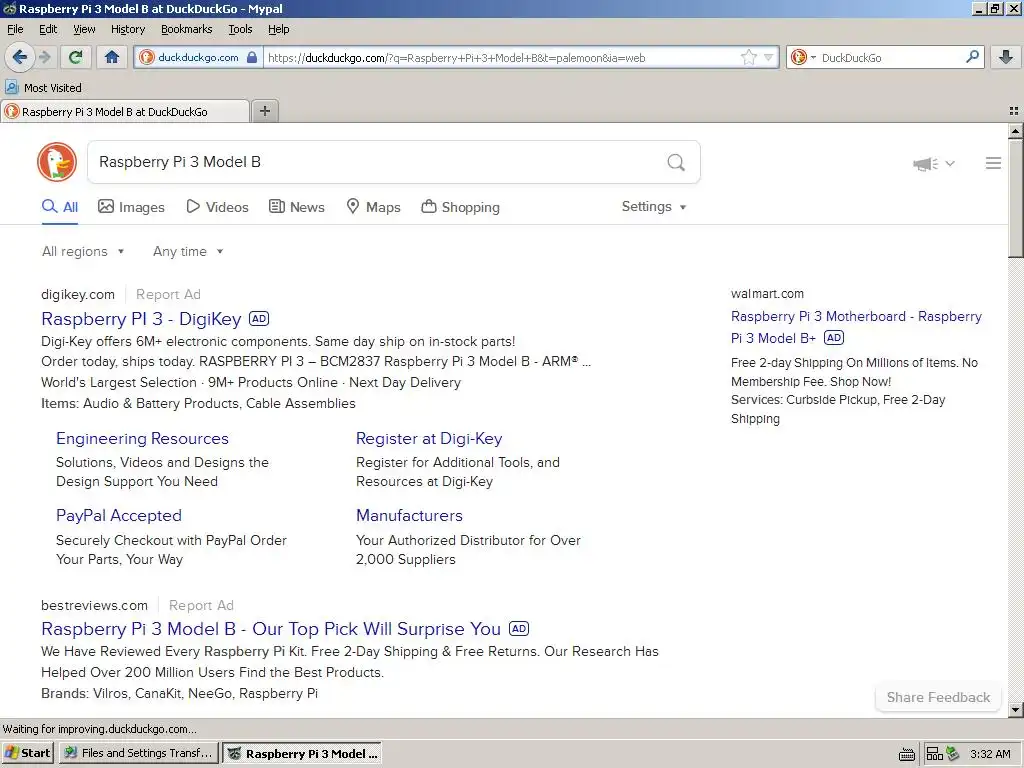Open the Windows Start menu
Viewport: 1024px width, 768px height.
pos(28,753)
